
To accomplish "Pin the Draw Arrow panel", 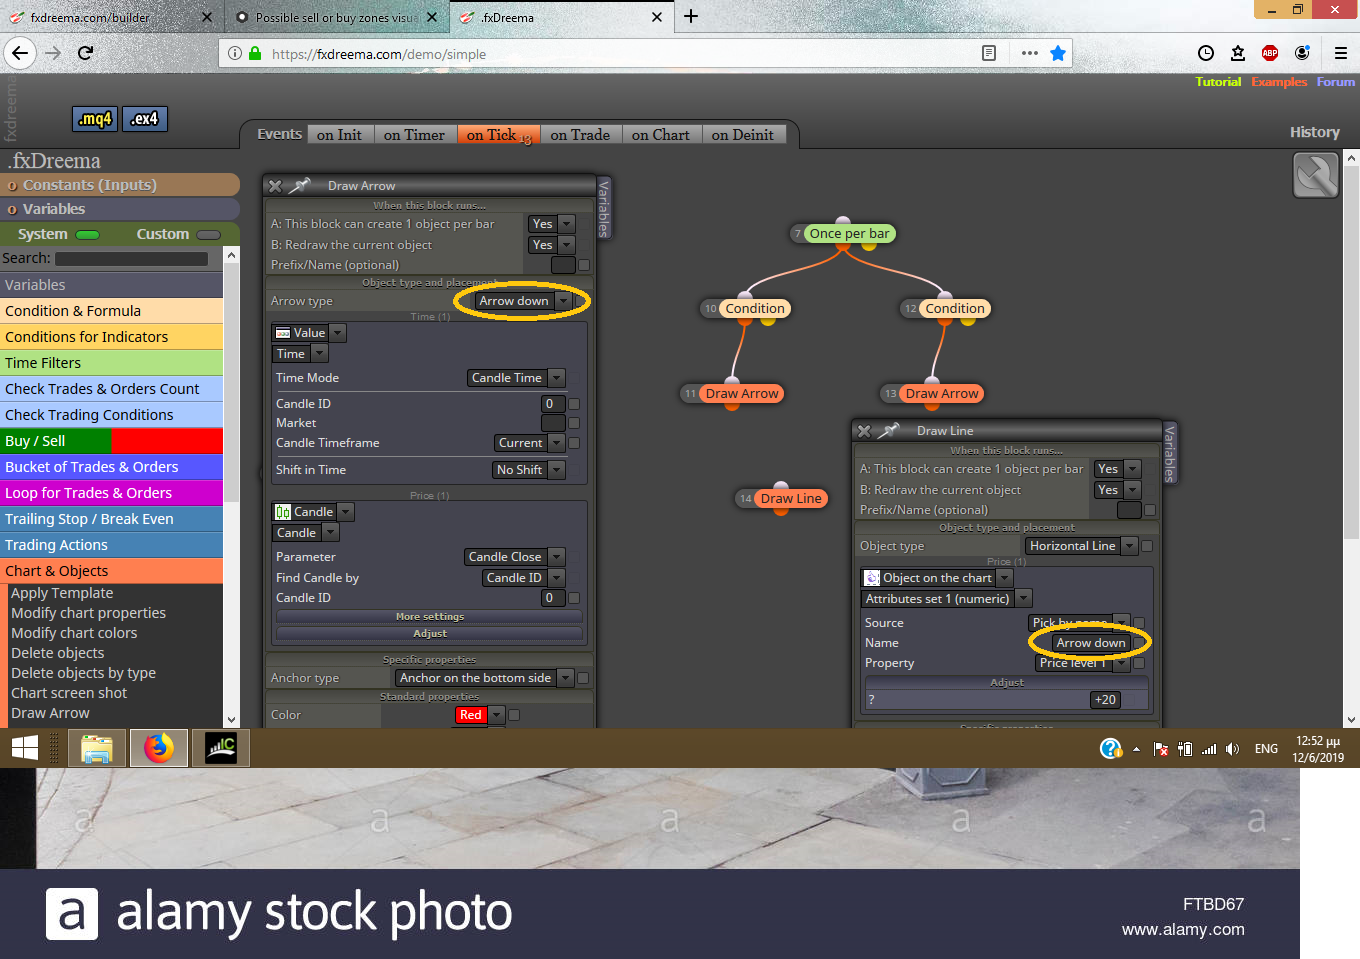I will [300, 185].
